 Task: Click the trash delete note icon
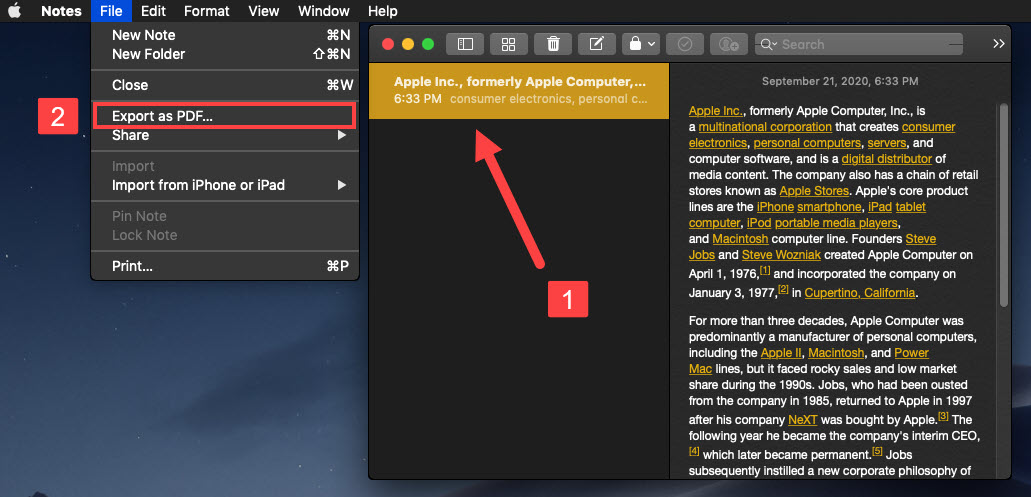pos(553,44)
